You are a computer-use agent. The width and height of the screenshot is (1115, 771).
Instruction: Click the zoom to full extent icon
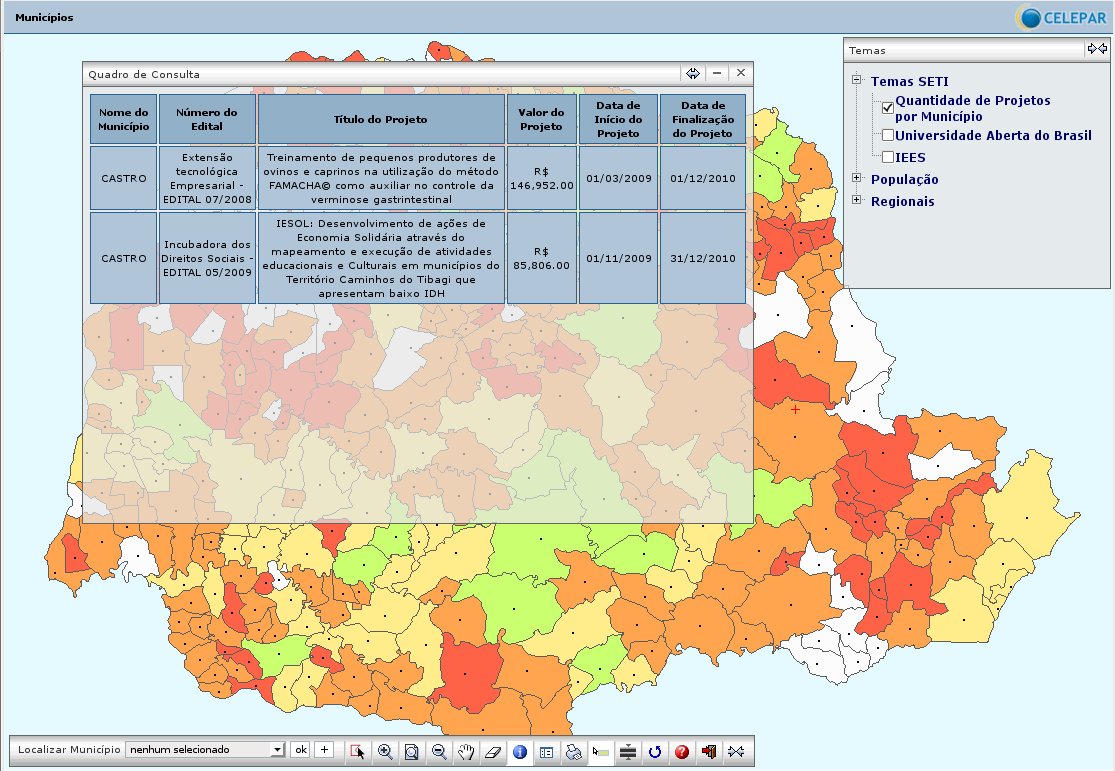(x=412, y=751)
